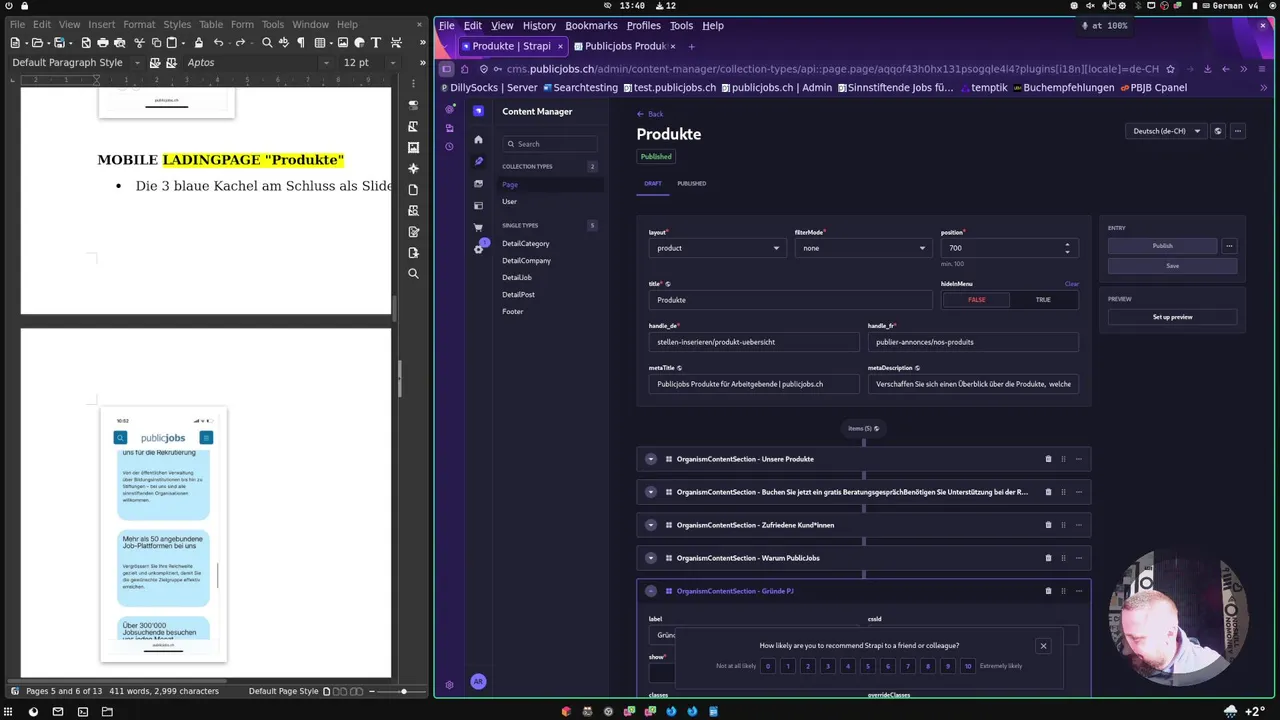
Task: Expand 'Zufriedene Kund*innen' section chevron
Action: coord(651,525)
